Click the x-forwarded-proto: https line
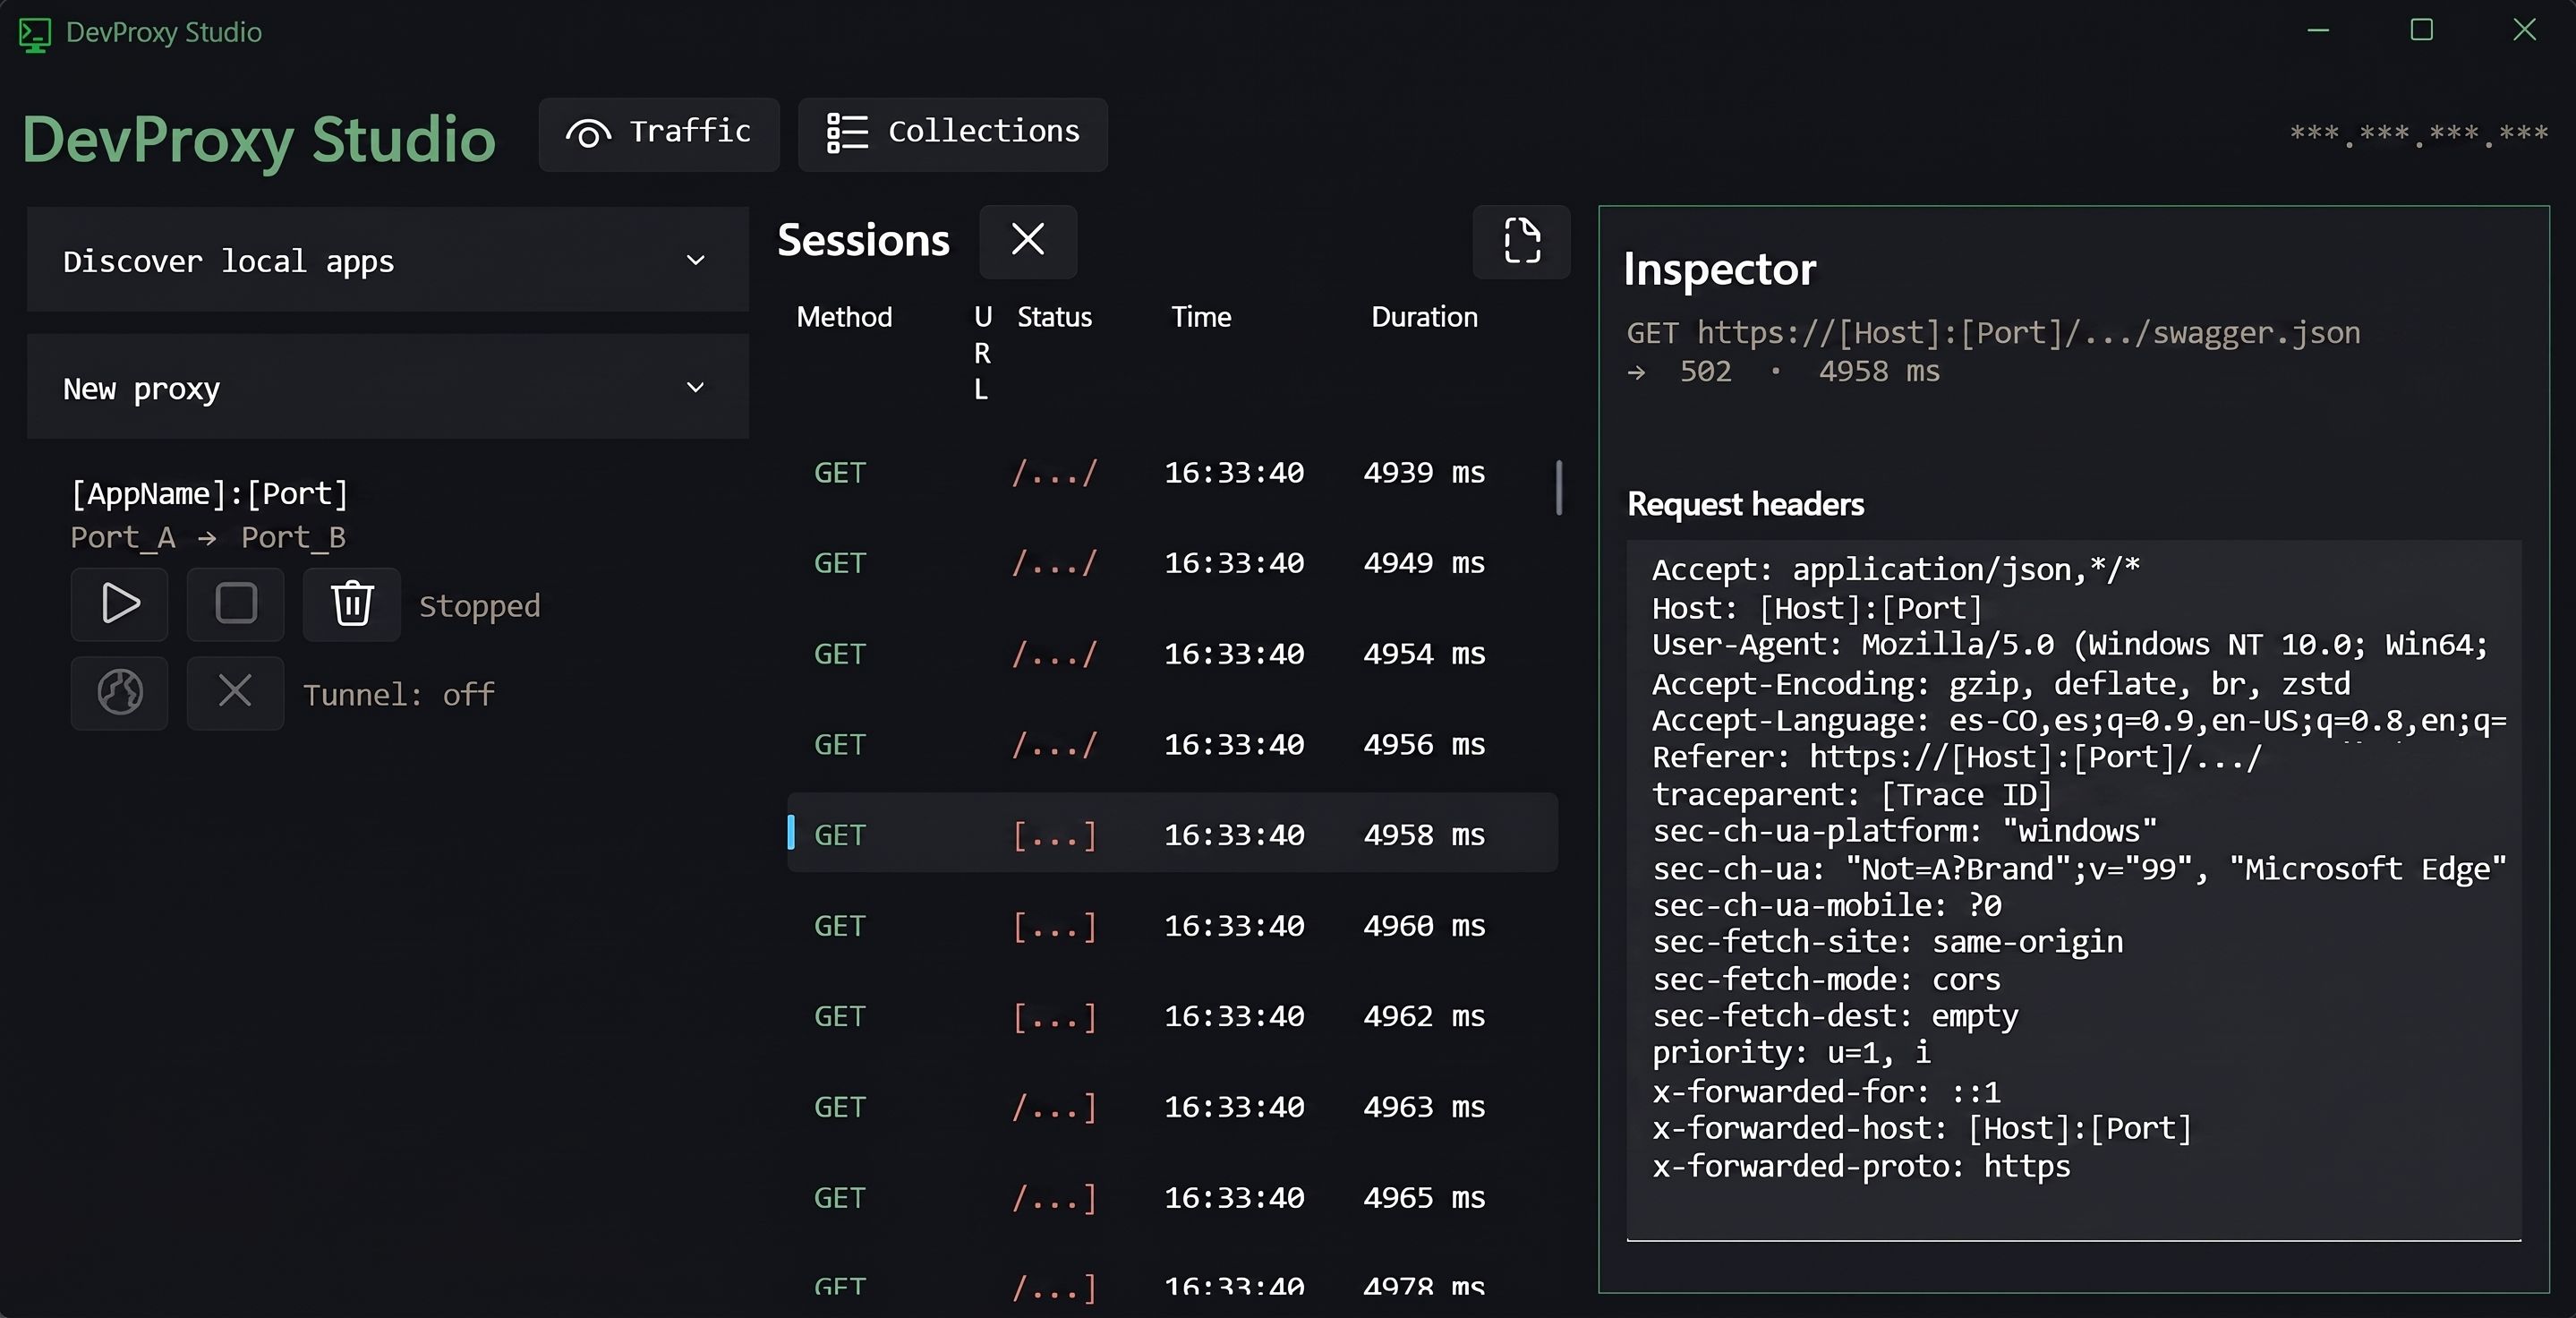Screen dimensions: 2576x1318 point(1861,1166)
